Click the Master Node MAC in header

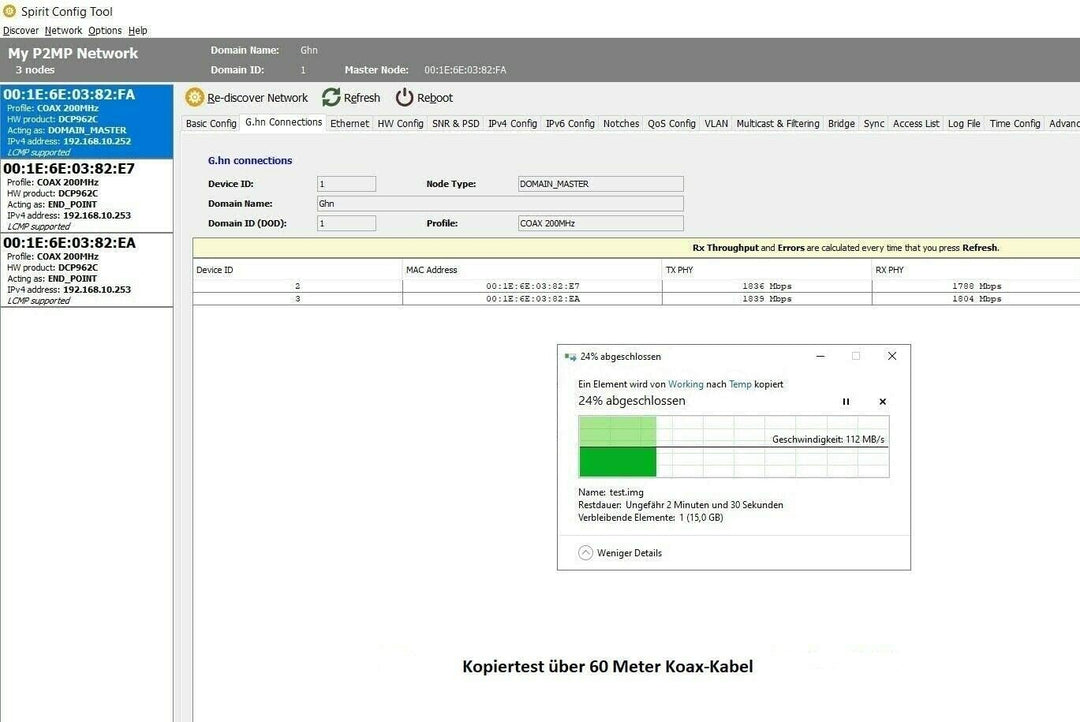[x=465, y=70]
